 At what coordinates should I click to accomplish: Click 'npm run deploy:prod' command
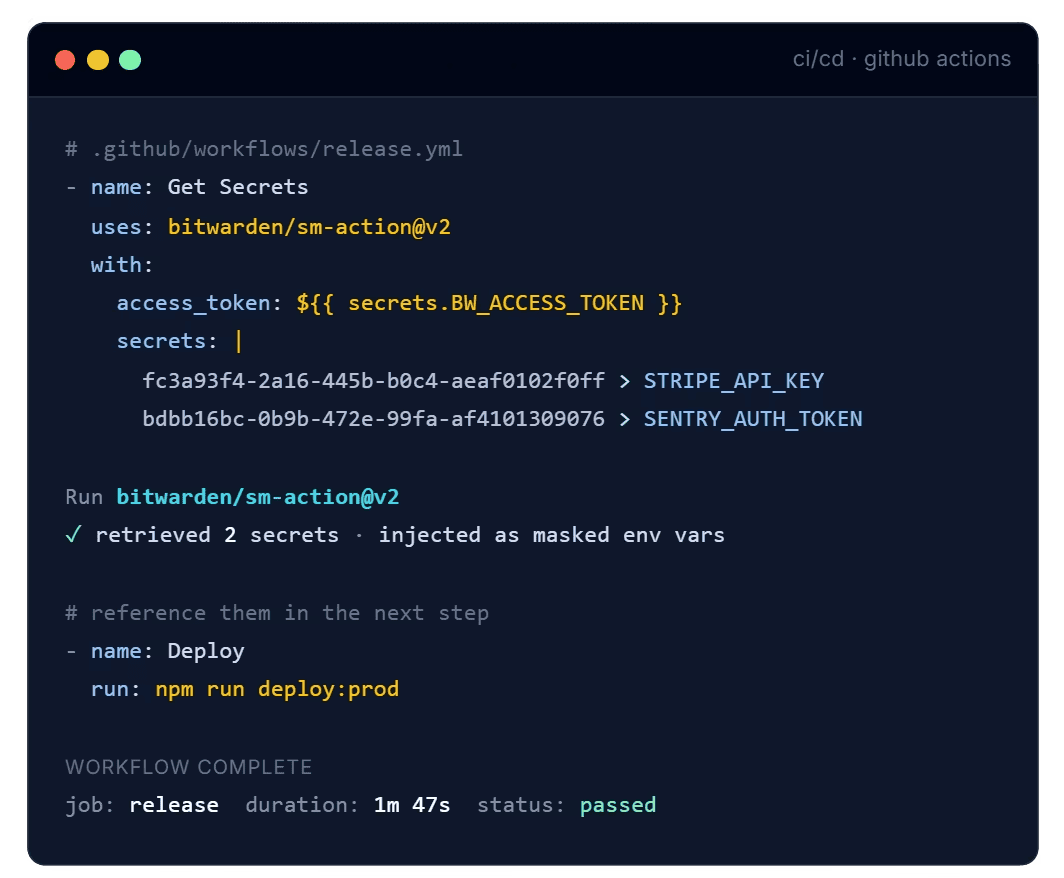click(x=277, y=689)
